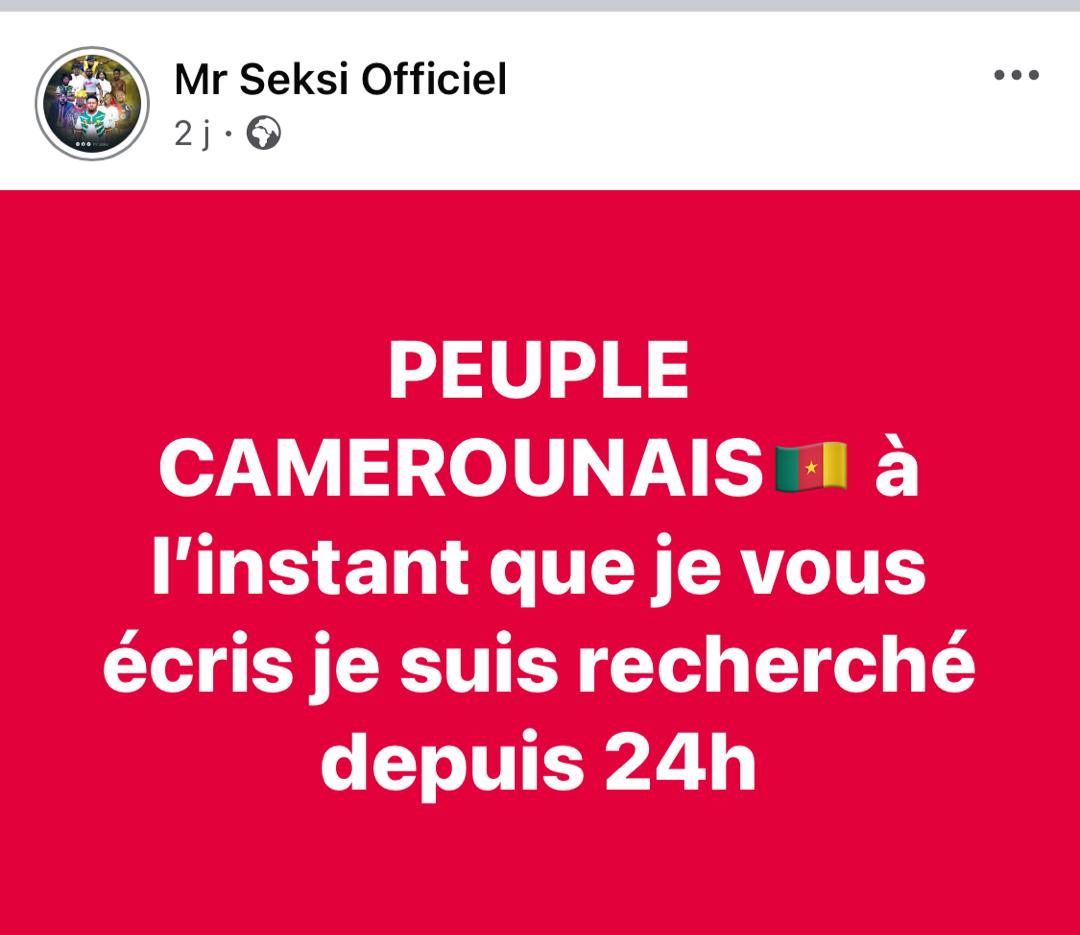The image size is (1080, 935).
Task: Click the '24h' text at the bottom
Action: [x=680, y=761]
